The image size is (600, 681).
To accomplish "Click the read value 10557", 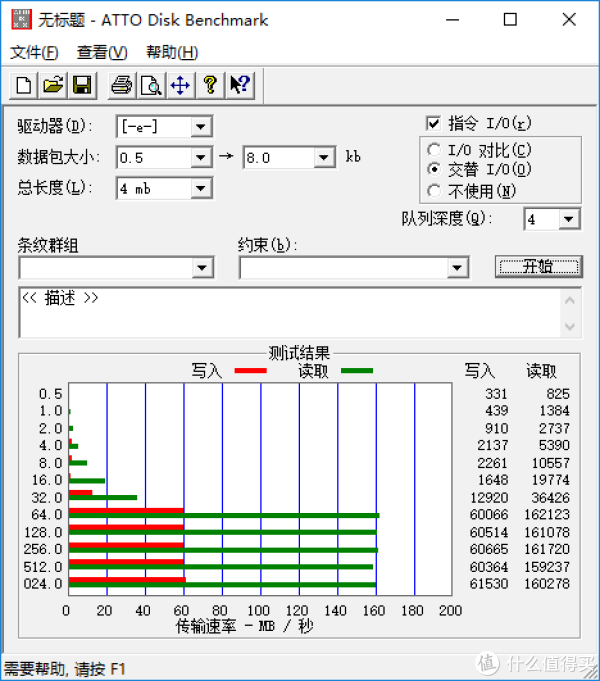I will click(550, 463).
